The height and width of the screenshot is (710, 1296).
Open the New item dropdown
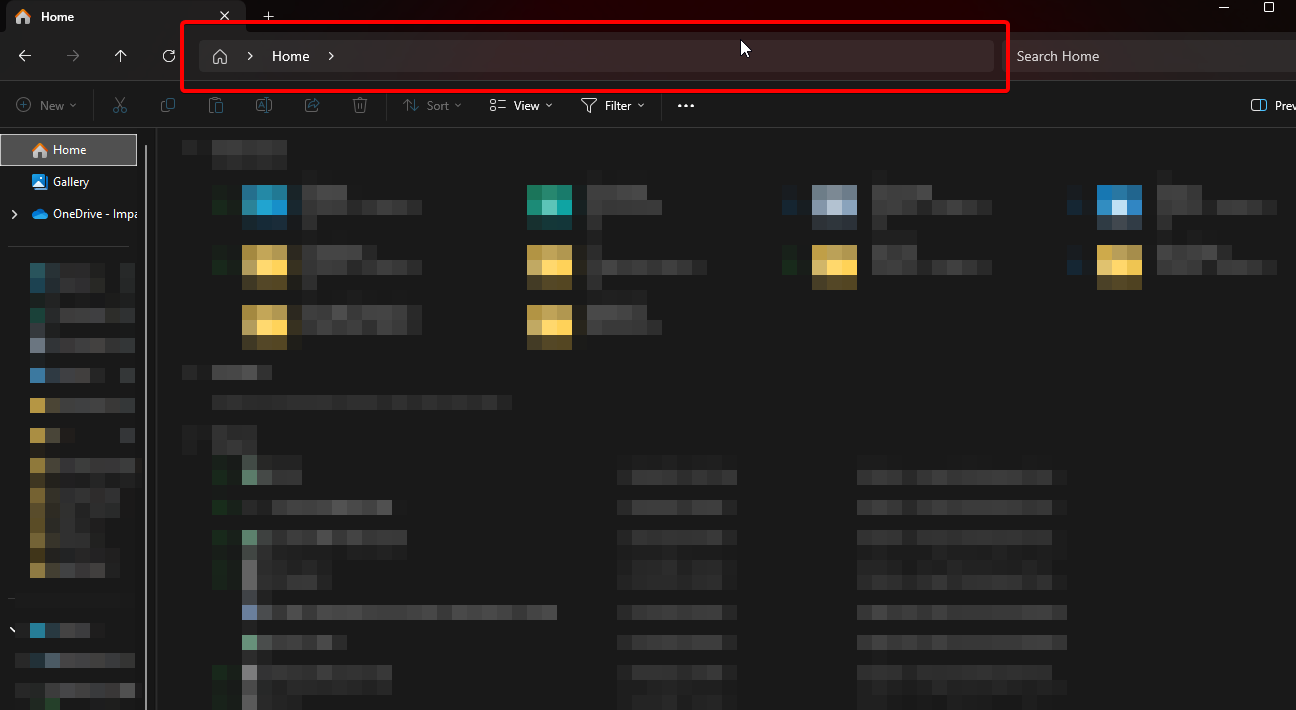coord(46,105)
